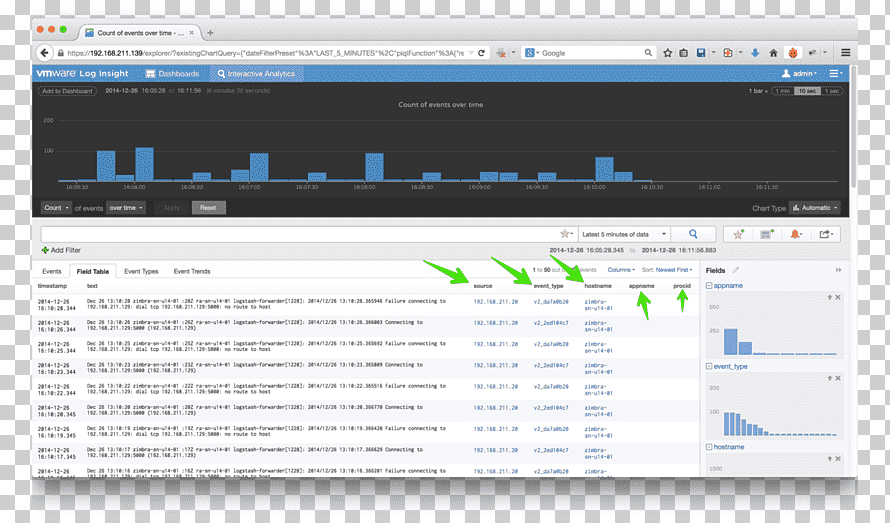Image resolution: width=890 pixels, height=523 pixels.
Task: Switch to Event Trends tab
Action: point(192,271)
